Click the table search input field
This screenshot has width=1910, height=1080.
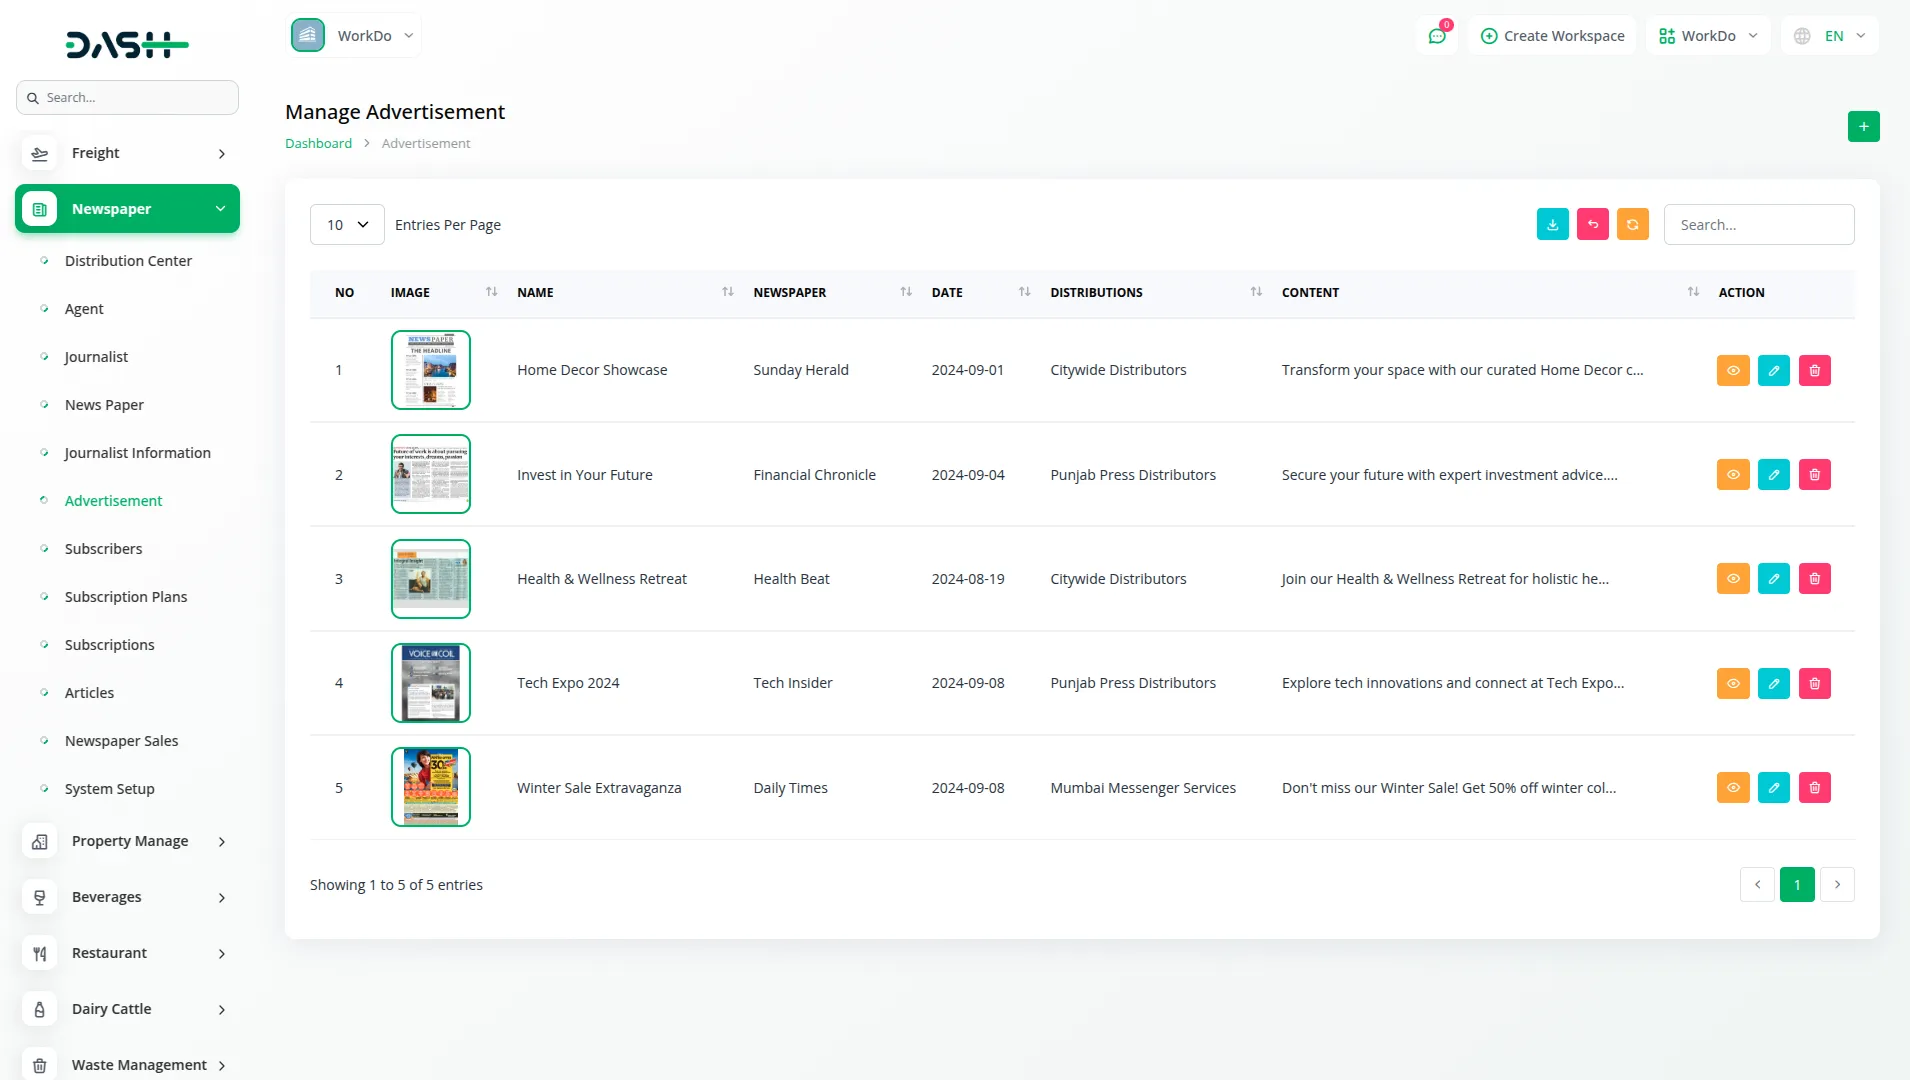1758,225
